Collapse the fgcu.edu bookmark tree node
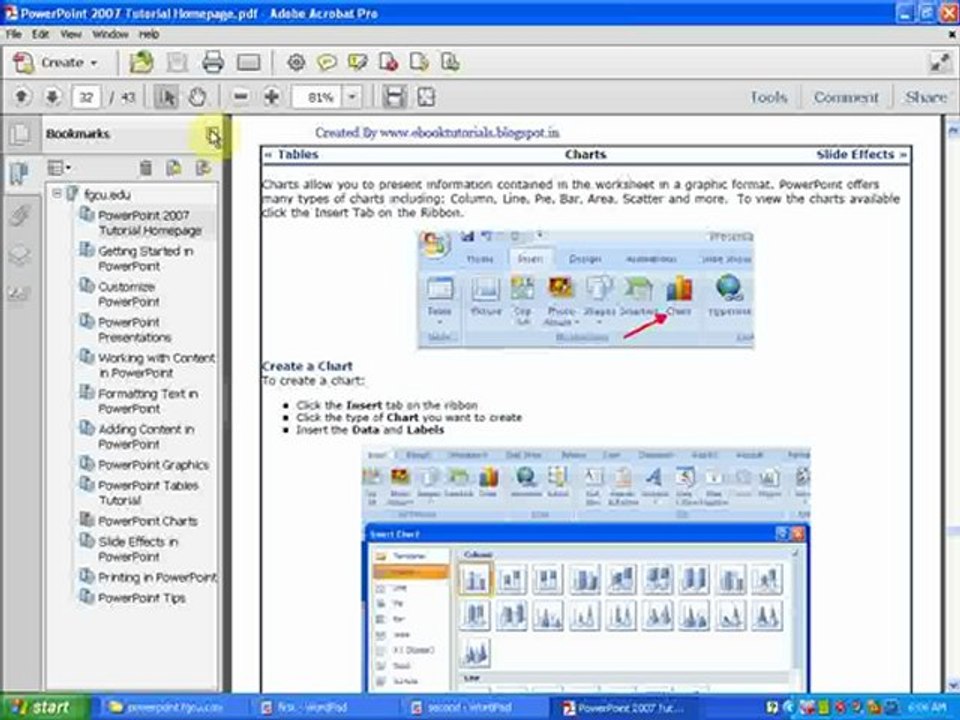 click(56, 193)
